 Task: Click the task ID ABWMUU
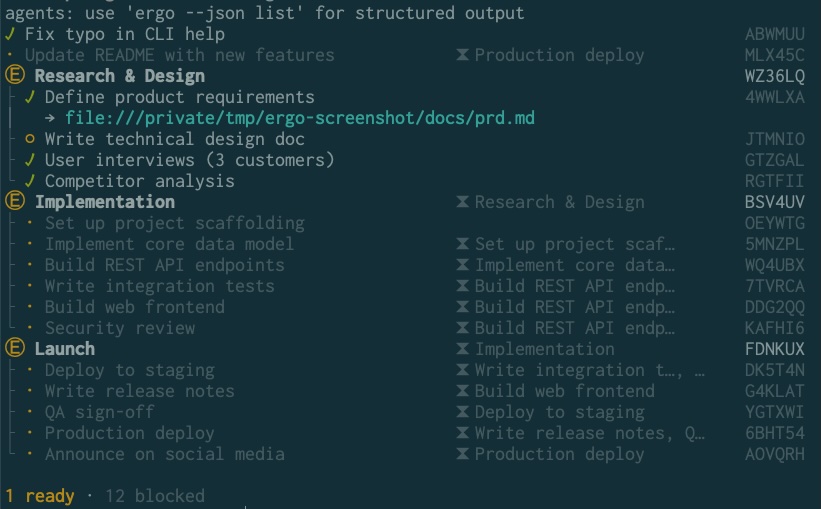tap(774, 34)
